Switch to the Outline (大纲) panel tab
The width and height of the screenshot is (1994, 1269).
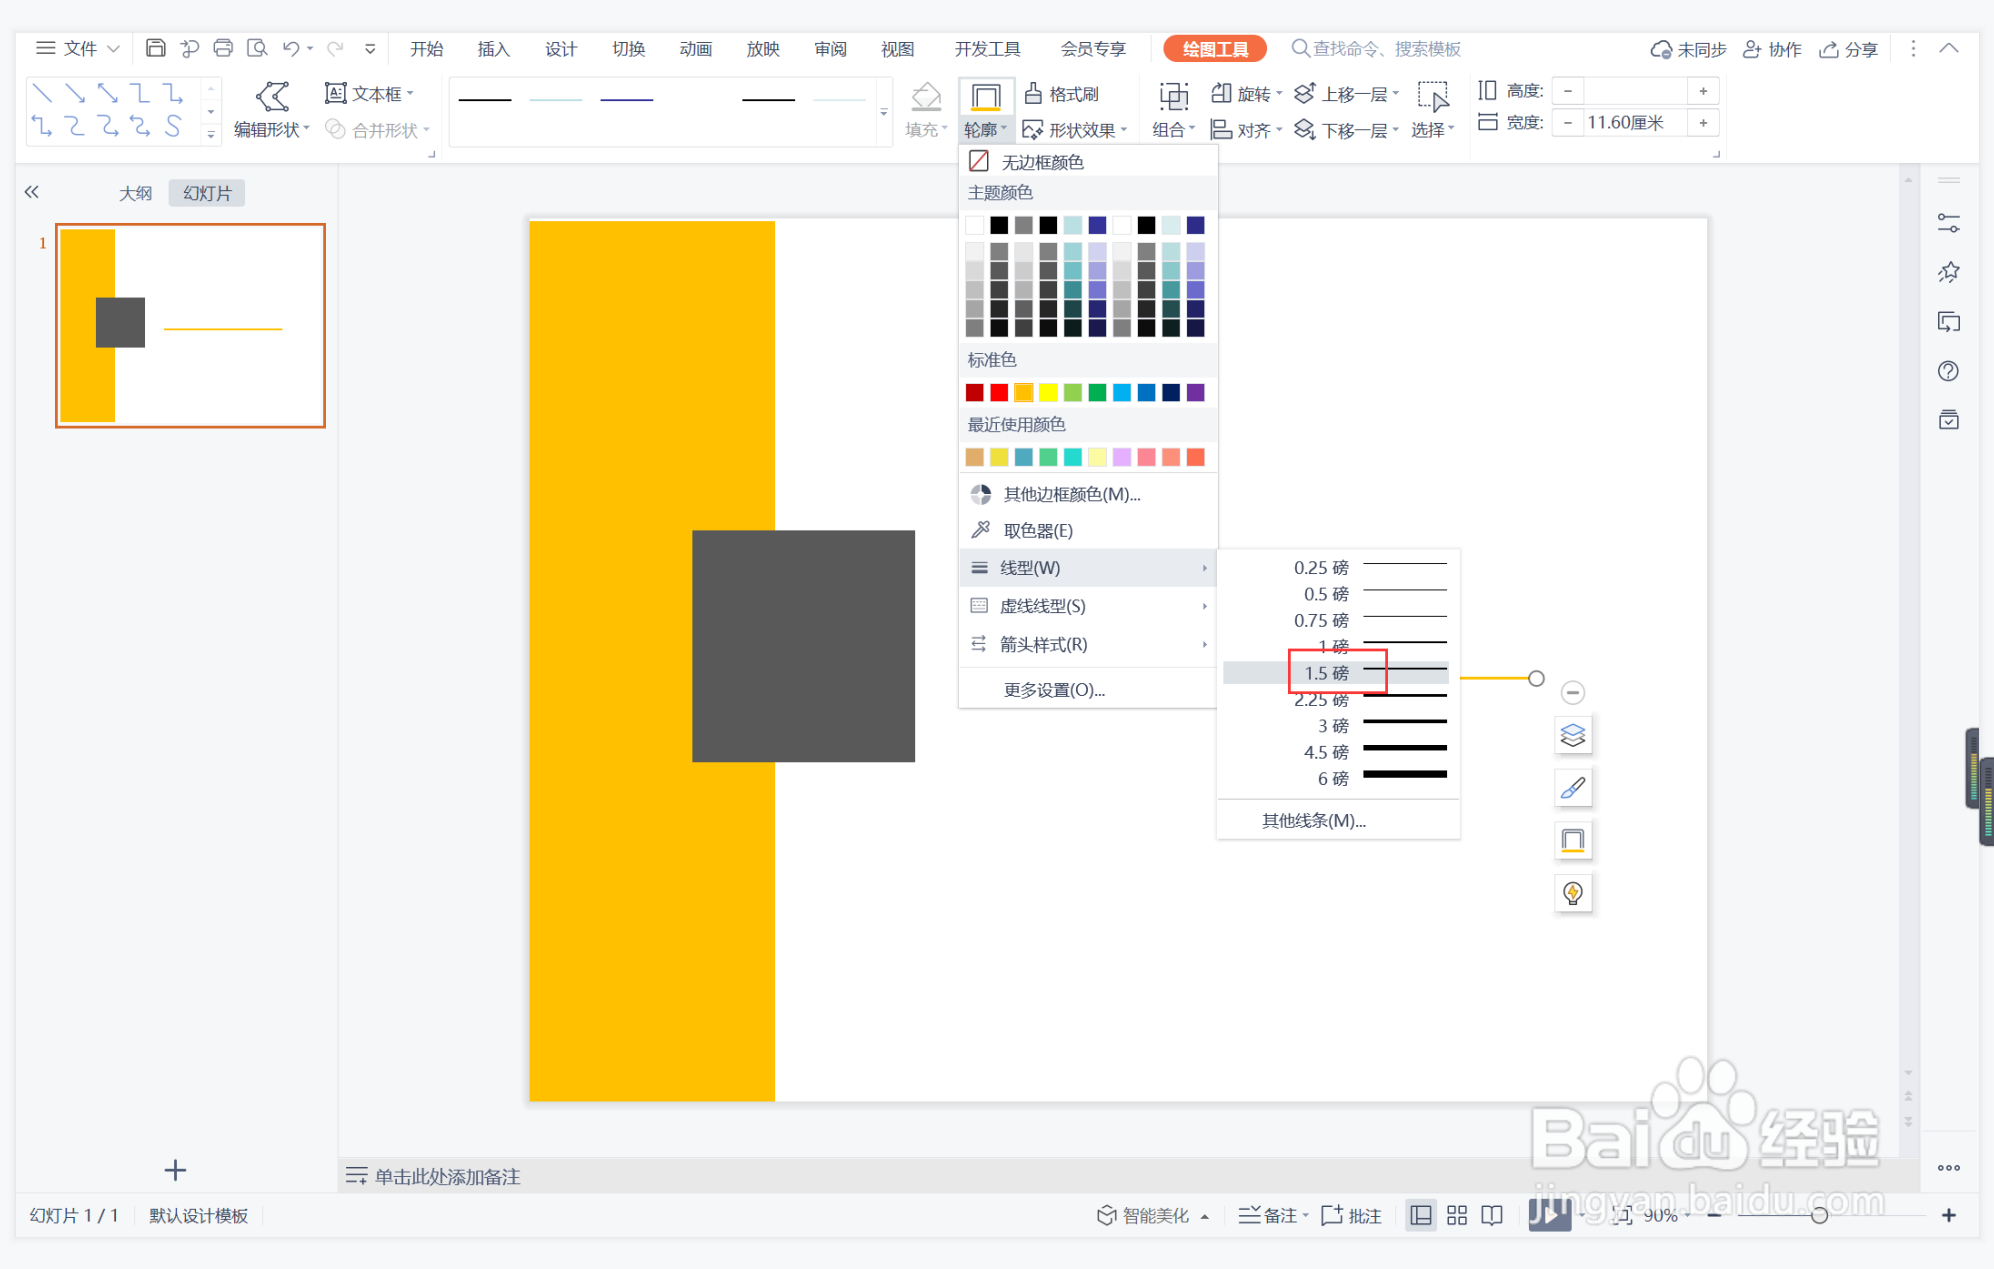pyautogui.click(x=136, y=193)
